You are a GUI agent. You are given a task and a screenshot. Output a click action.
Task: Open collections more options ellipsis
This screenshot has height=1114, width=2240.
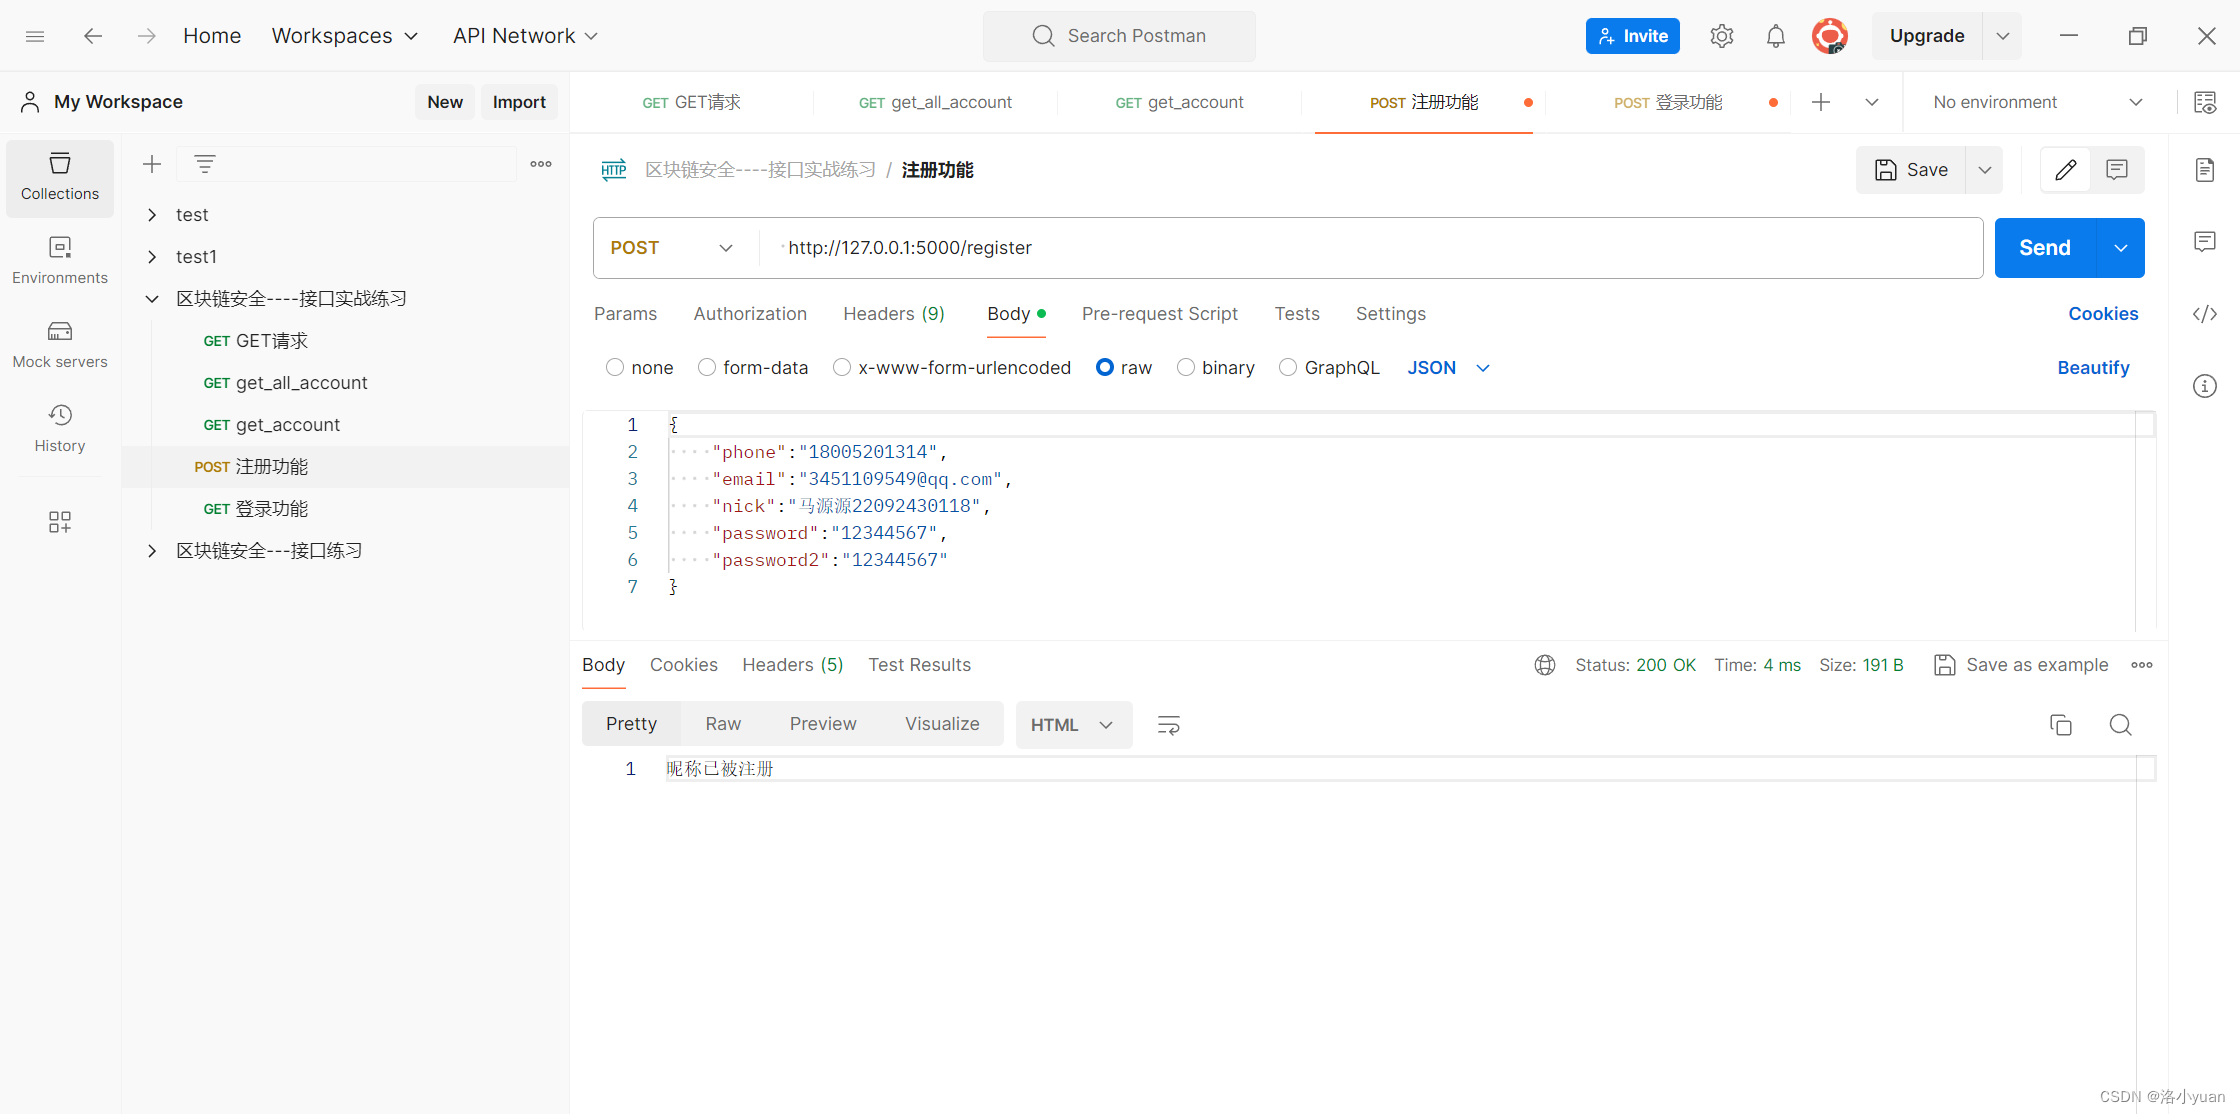pos(541,164)
